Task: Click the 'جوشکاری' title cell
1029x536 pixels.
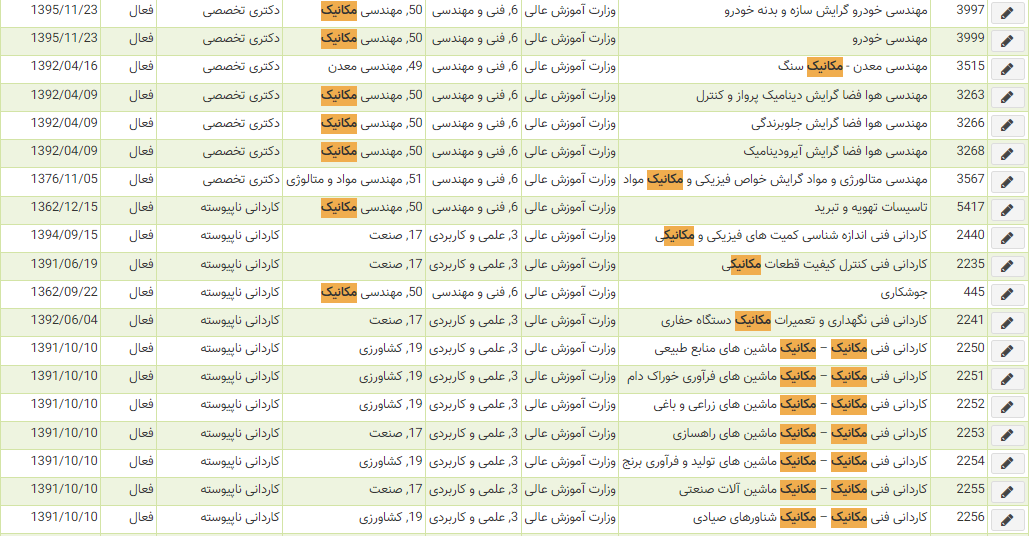Action: tap(904, 292)
